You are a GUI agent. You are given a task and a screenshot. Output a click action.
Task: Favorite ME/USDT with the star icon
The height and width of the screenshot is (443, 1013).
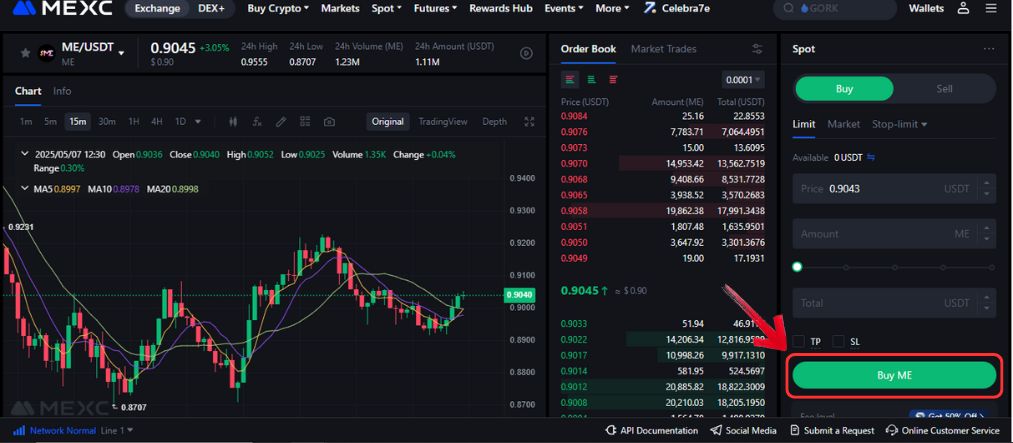(x=25, y=53)
